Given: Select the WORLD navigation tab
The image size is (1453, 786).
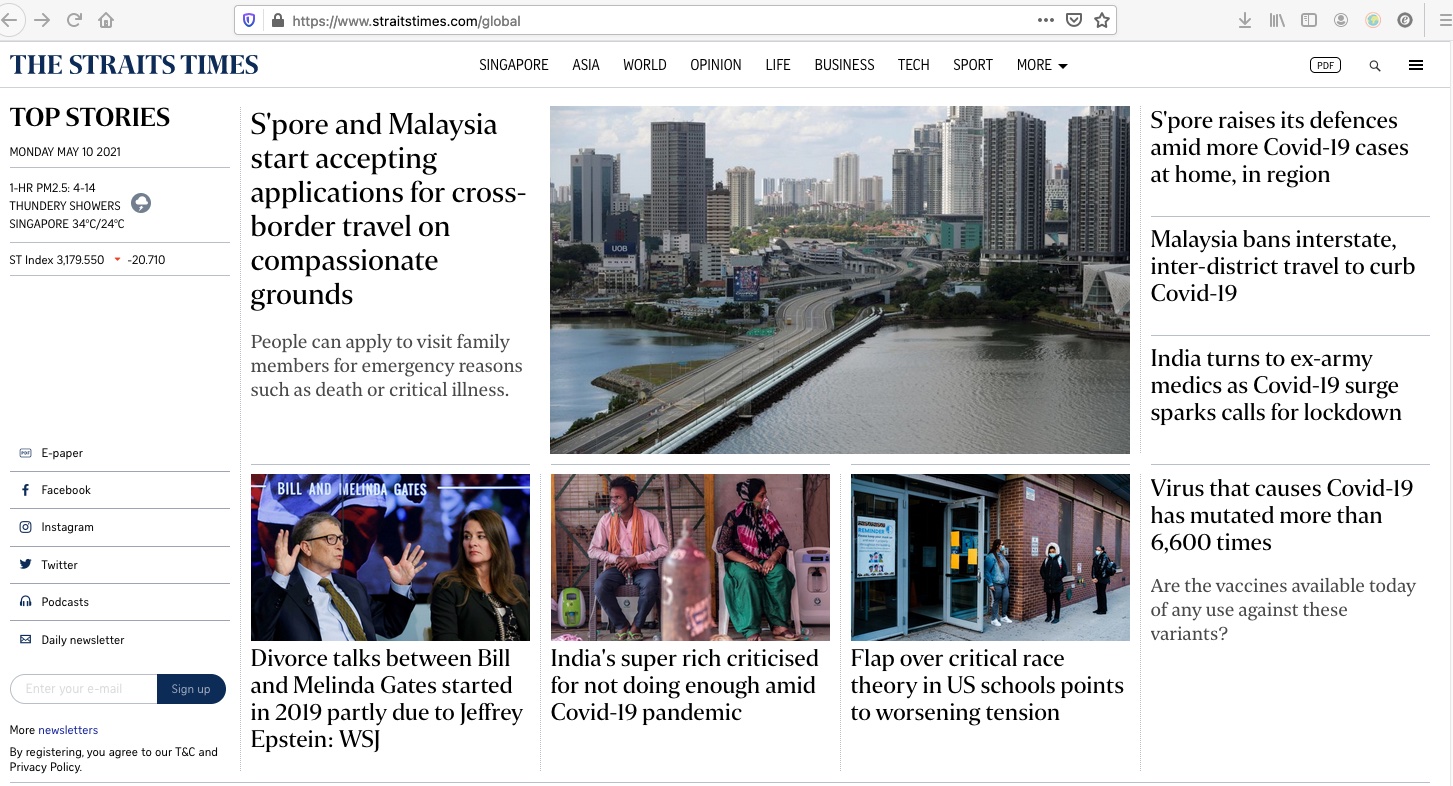Looking at the screenshot, I should click(644, 65).
